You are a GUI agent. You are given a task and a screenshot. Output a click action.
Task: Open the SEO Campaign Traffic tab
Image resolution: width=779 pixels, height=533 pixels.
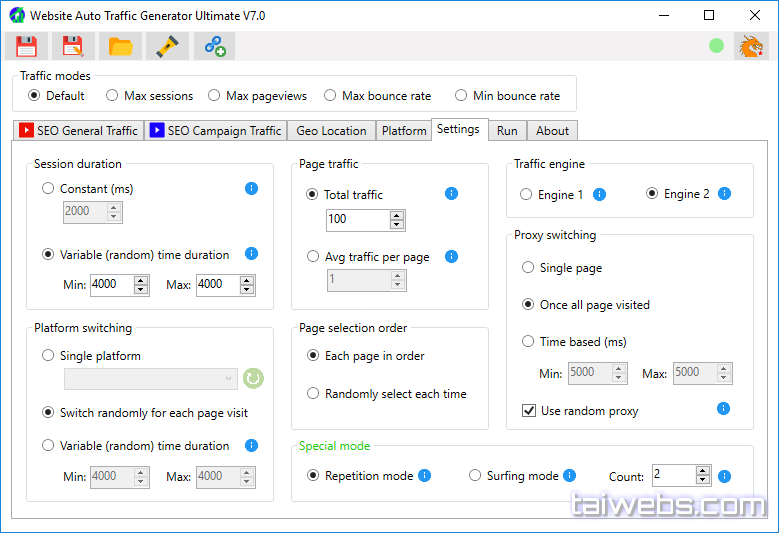[x=216, y=131]
